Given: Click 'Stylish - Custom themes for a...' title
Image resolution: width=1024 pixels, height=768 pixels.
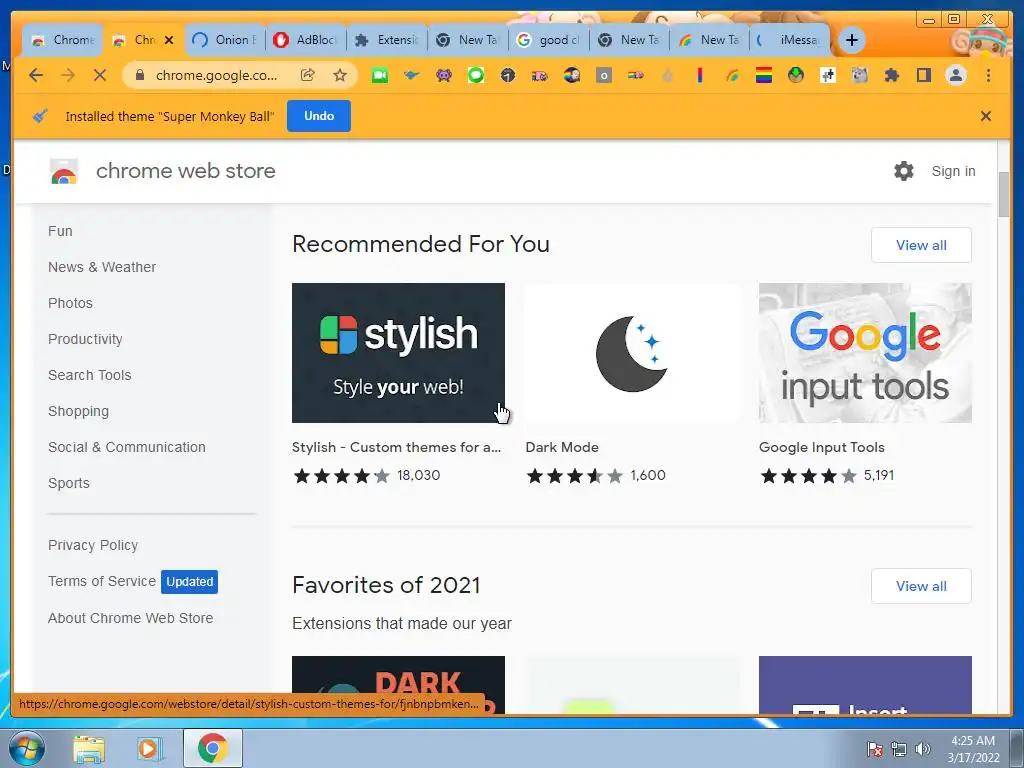Looking at the screenshot, I should tap(396, 447).
